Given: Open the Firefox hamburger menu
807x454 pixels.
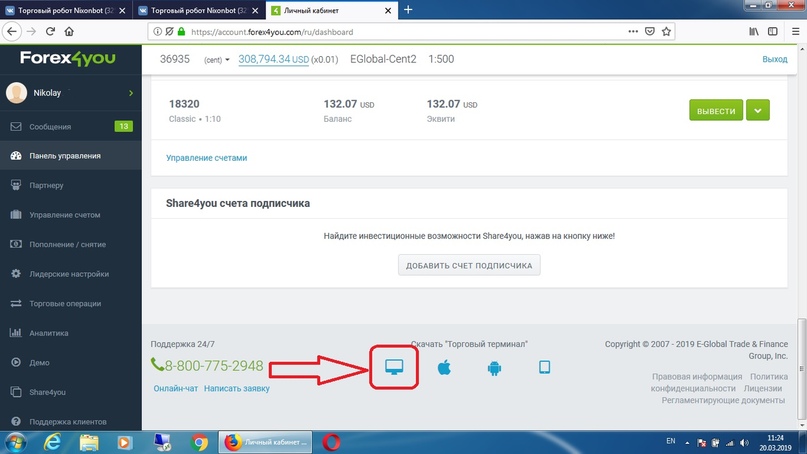Looking at the screenshot, I should pos(795,31).
